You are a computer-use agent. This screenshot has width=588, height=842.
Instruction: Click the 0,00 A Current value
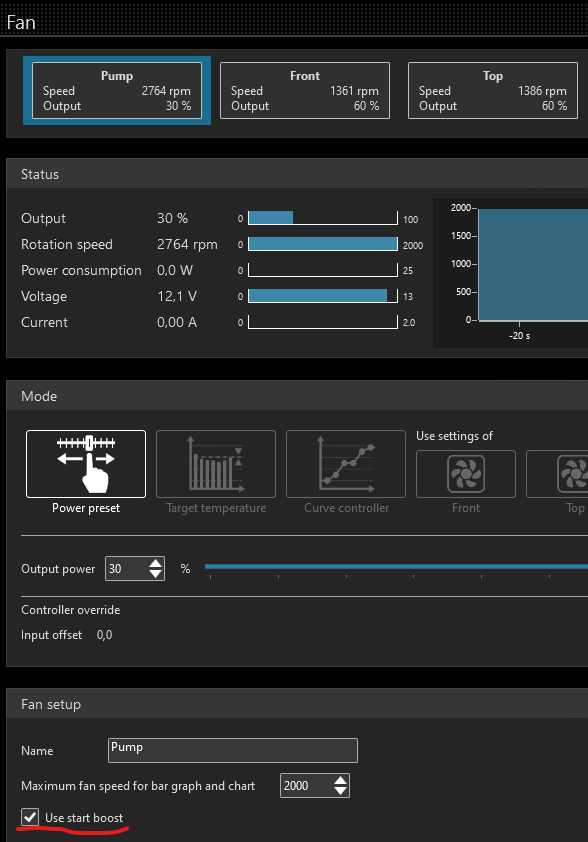(177, 322)
